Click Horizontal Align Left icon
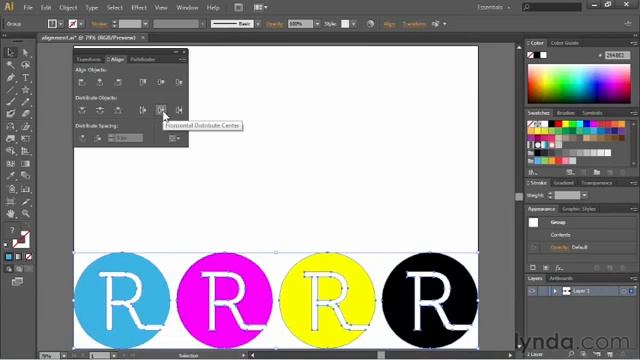The width and height of the screenshot is (640, 360). coord(82,82)
